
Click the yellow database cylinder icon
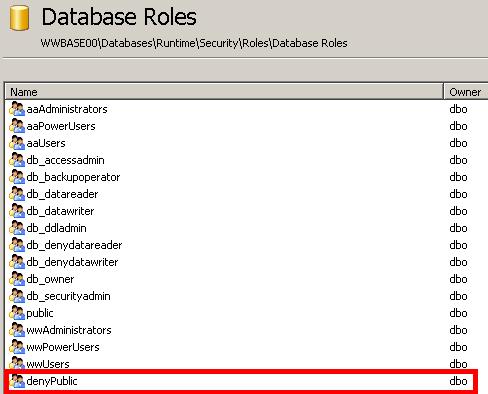19,18
